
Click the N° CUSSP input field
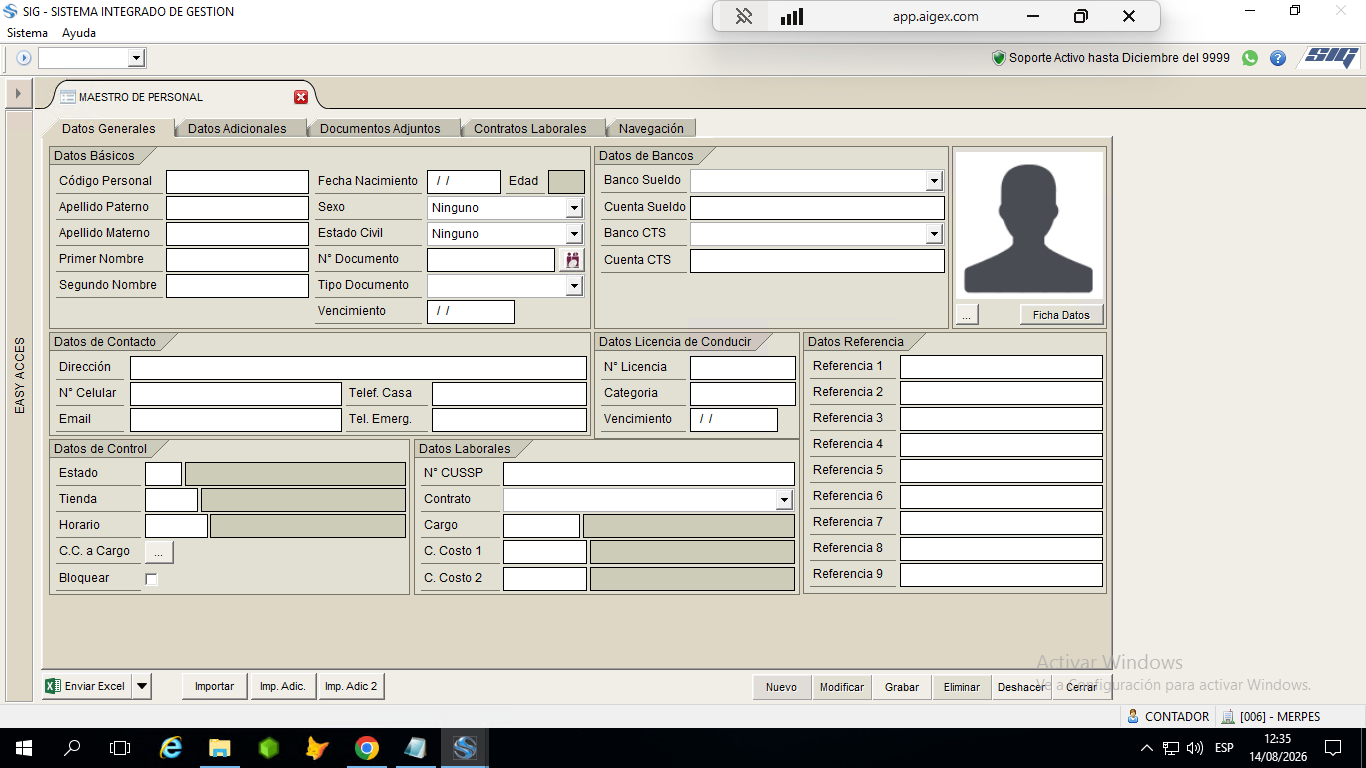(649, 474)
